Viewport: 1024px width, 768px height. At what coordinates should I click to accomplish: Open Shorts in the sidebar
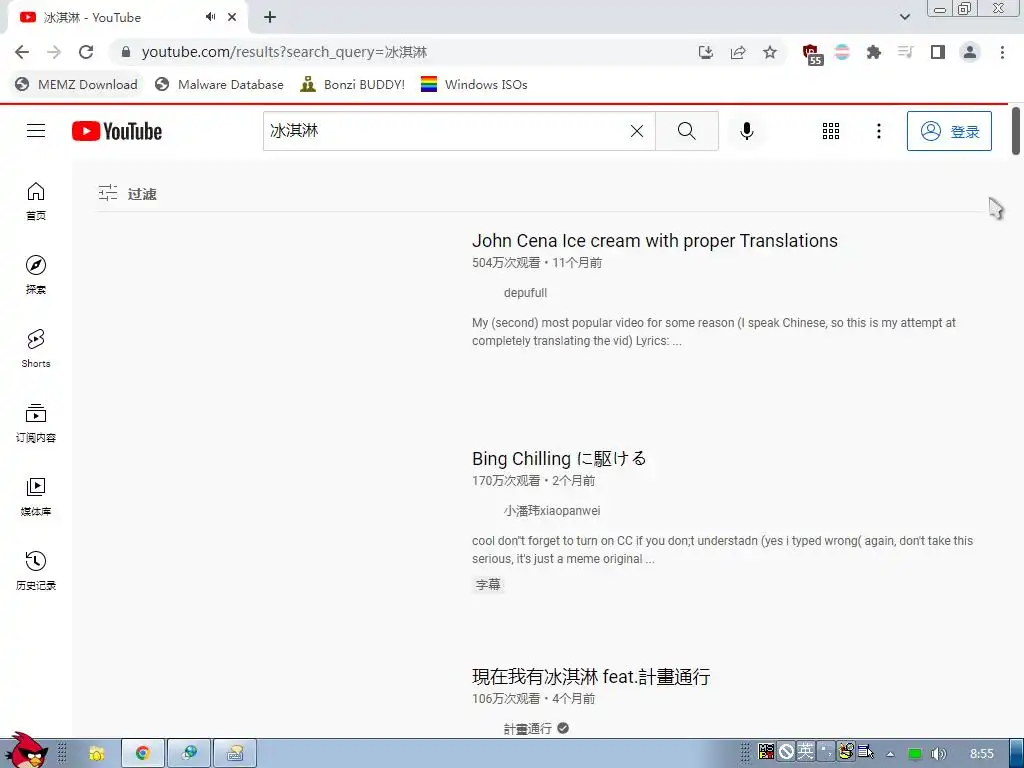[36, 349]
